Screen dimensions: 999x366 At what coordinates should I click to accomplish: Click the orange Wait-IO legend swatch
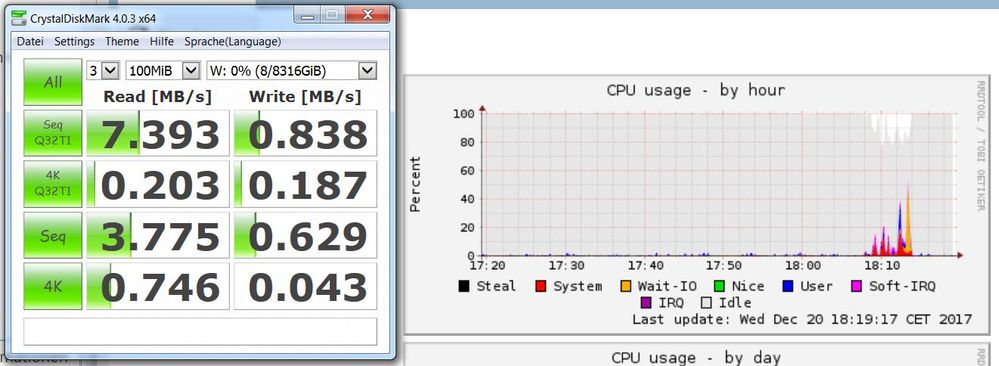click(x=626, y=286)
